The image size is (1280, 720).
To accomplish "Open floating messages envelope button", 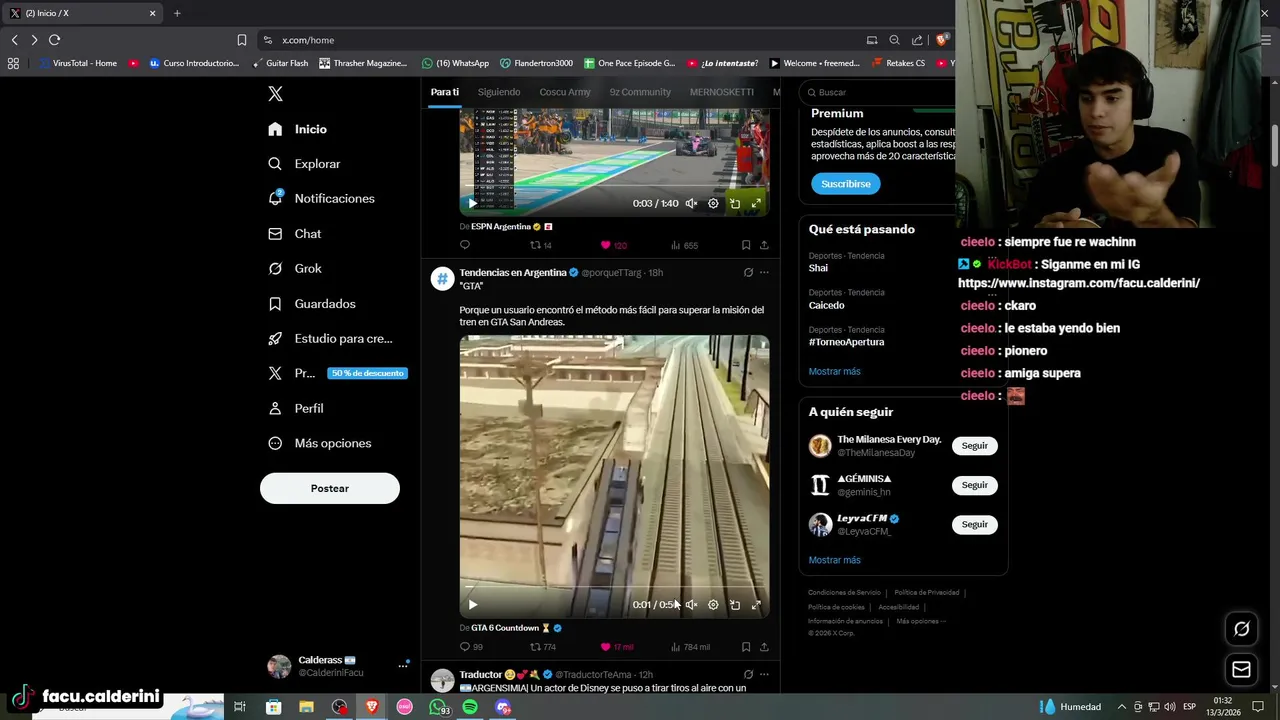I will tap(1241, 669).
